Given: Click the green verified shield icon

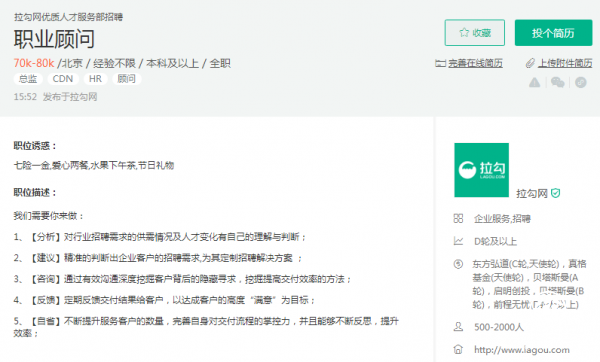Looking at the screenshot, I should tap(556, 193).
